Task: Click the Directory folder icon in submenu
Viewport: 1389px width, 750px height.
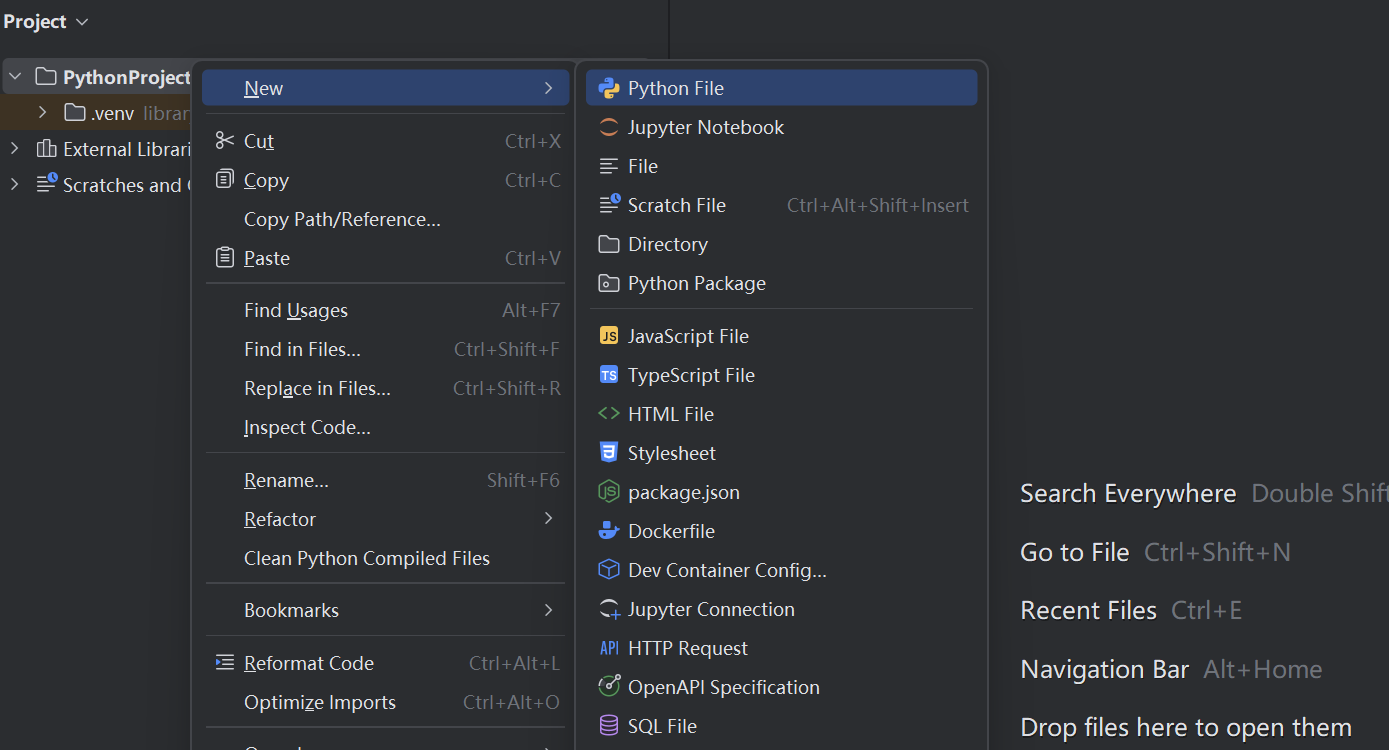Action: pos(608,244)
